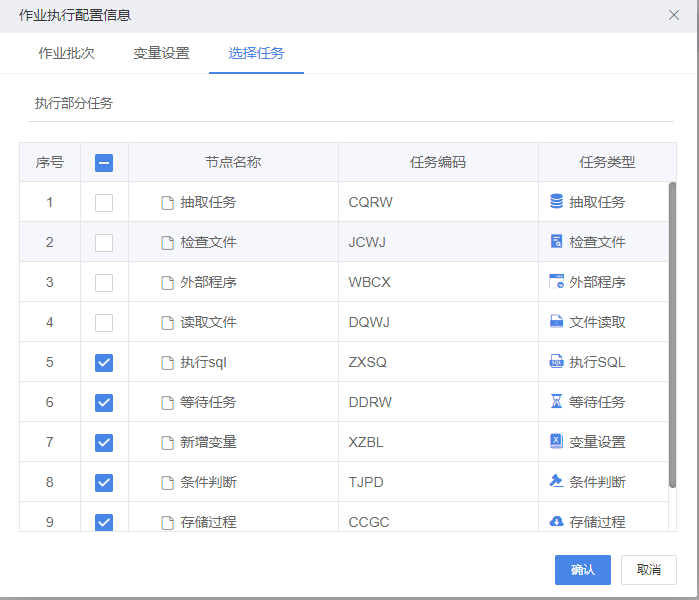Click the document icon next to 检查文件 node

pos(168,243)
